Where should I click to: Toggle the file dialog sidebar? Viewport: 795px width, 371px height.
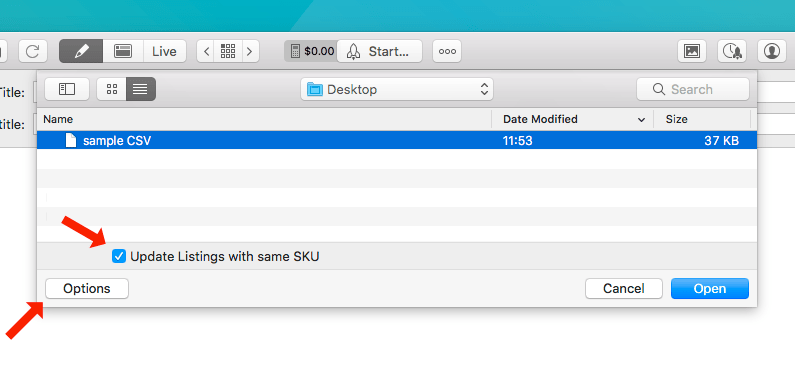point(67,89)
